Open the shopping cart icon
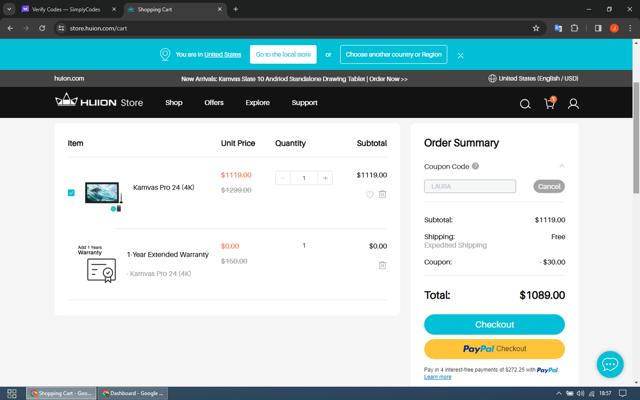Viewport: 640px width, 400px height. pyautogui.click(x=549, y=104)
